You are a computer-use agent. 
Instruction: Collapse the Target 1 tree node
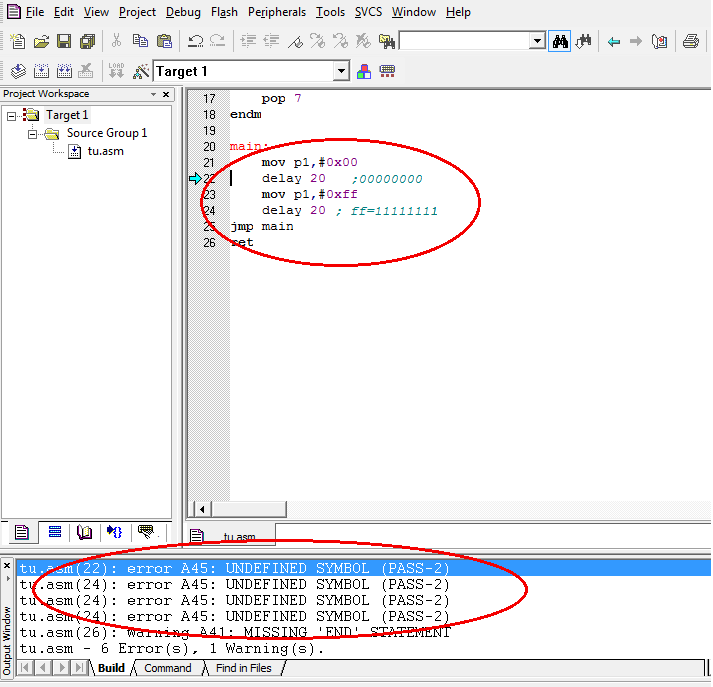point(12,115)
